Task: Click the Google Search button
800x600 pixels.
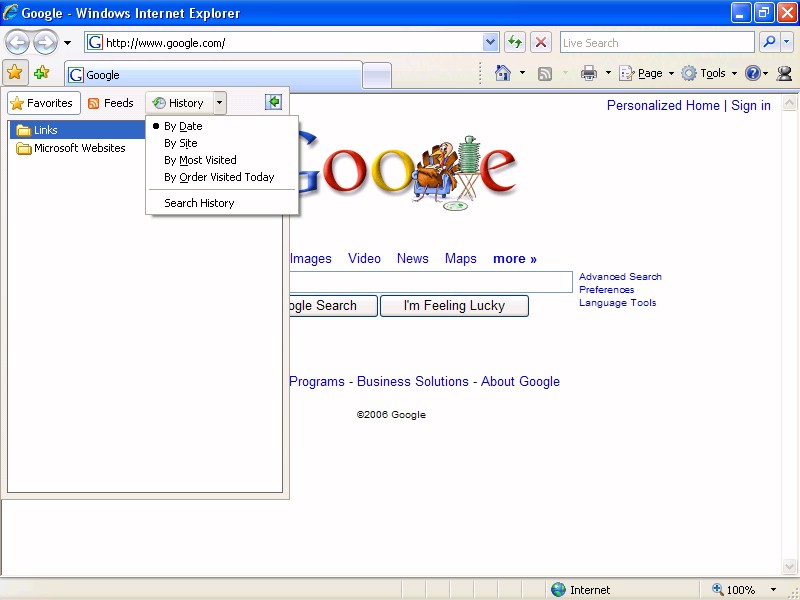Action: tap(334, 306)
